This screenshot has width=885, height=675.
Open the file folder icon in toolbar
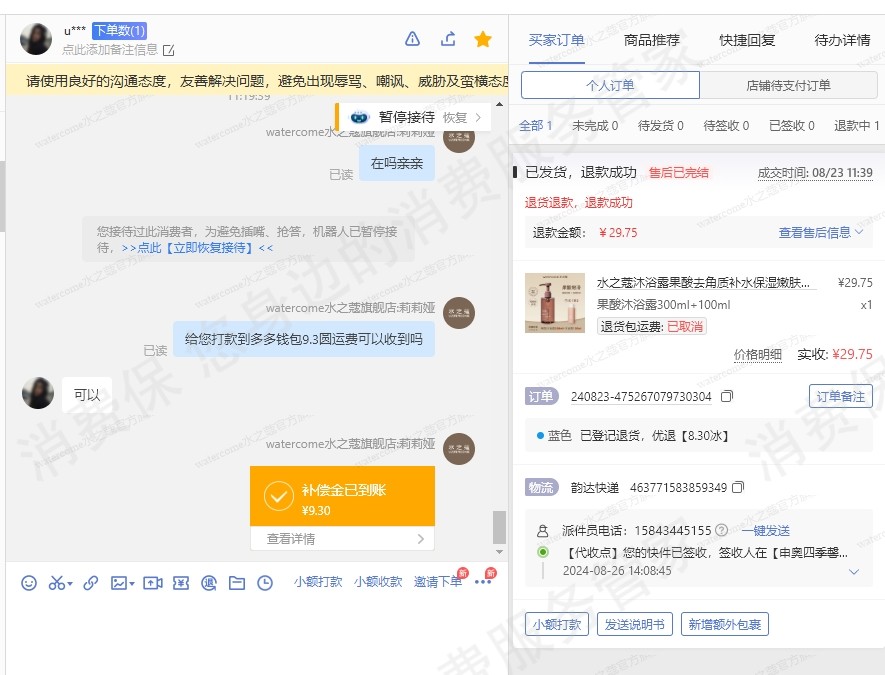coord(236,582)
